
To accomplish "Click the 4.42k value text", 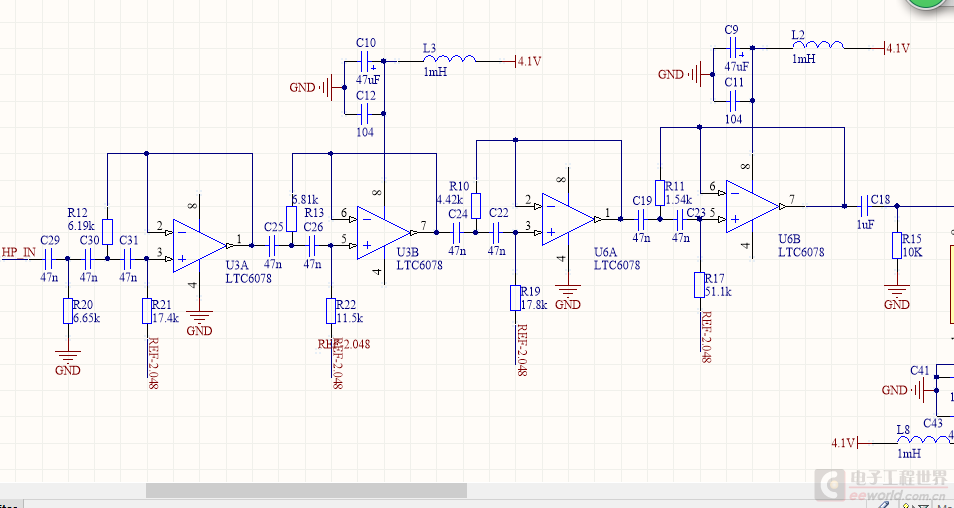I will pyautogui.click(x=450, y=199).
